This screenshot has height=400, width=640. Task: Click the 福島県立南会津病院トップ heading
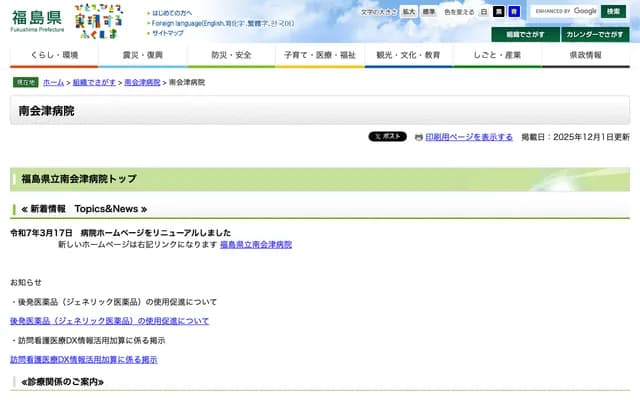(x=79, y=179)
